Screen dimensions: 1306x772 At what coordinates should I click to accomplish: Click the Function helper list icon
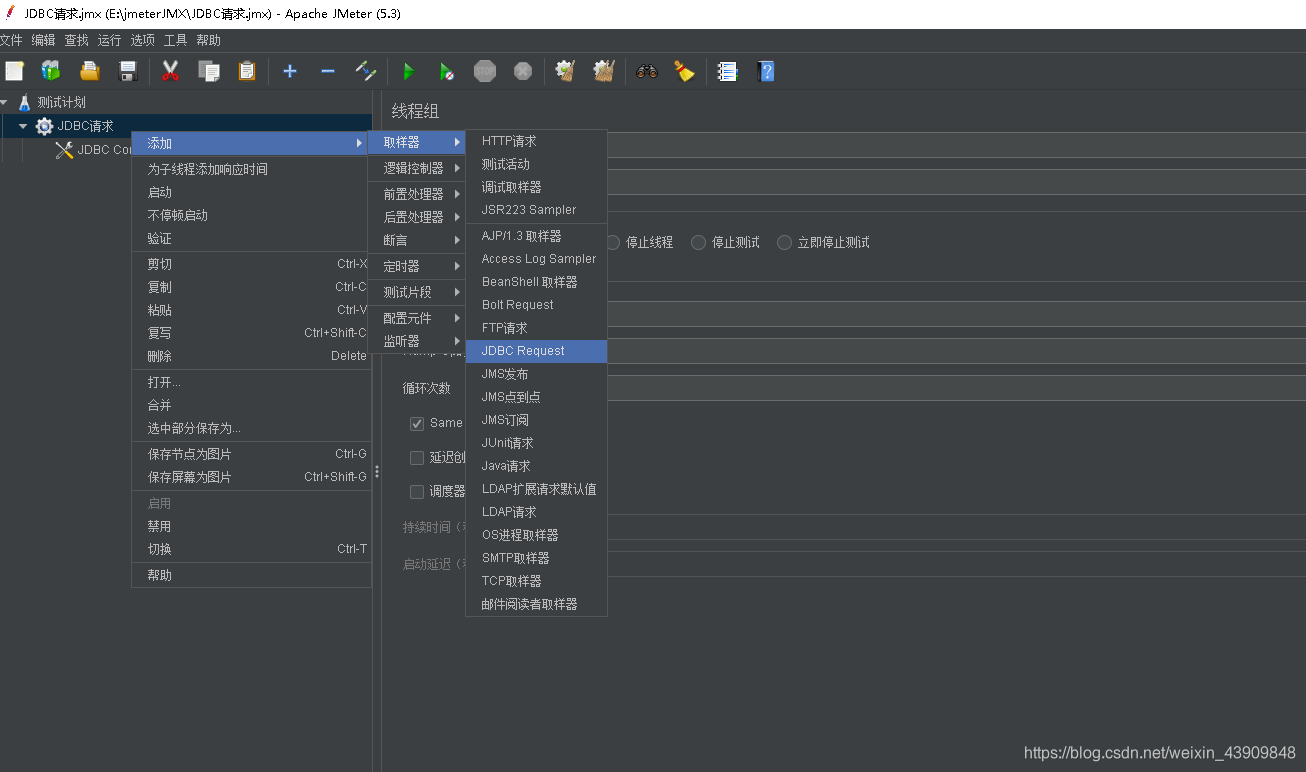pyautogui.click(x=728, y=71)
